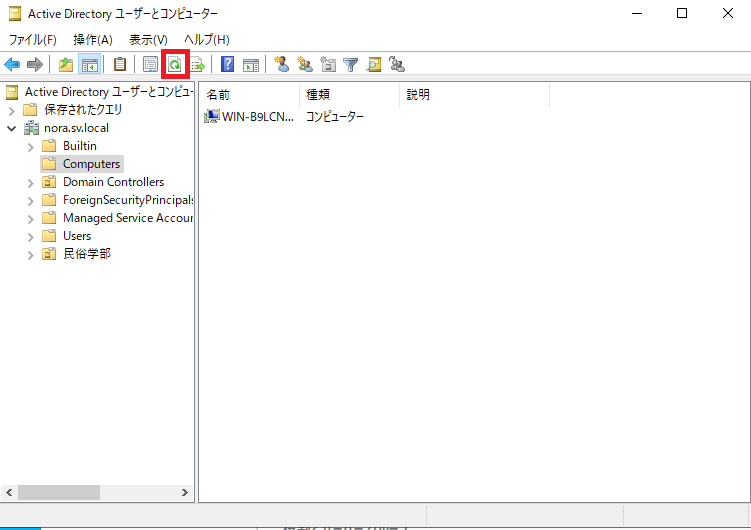Expand the Users container
The image size is (751, 530).
31,237
